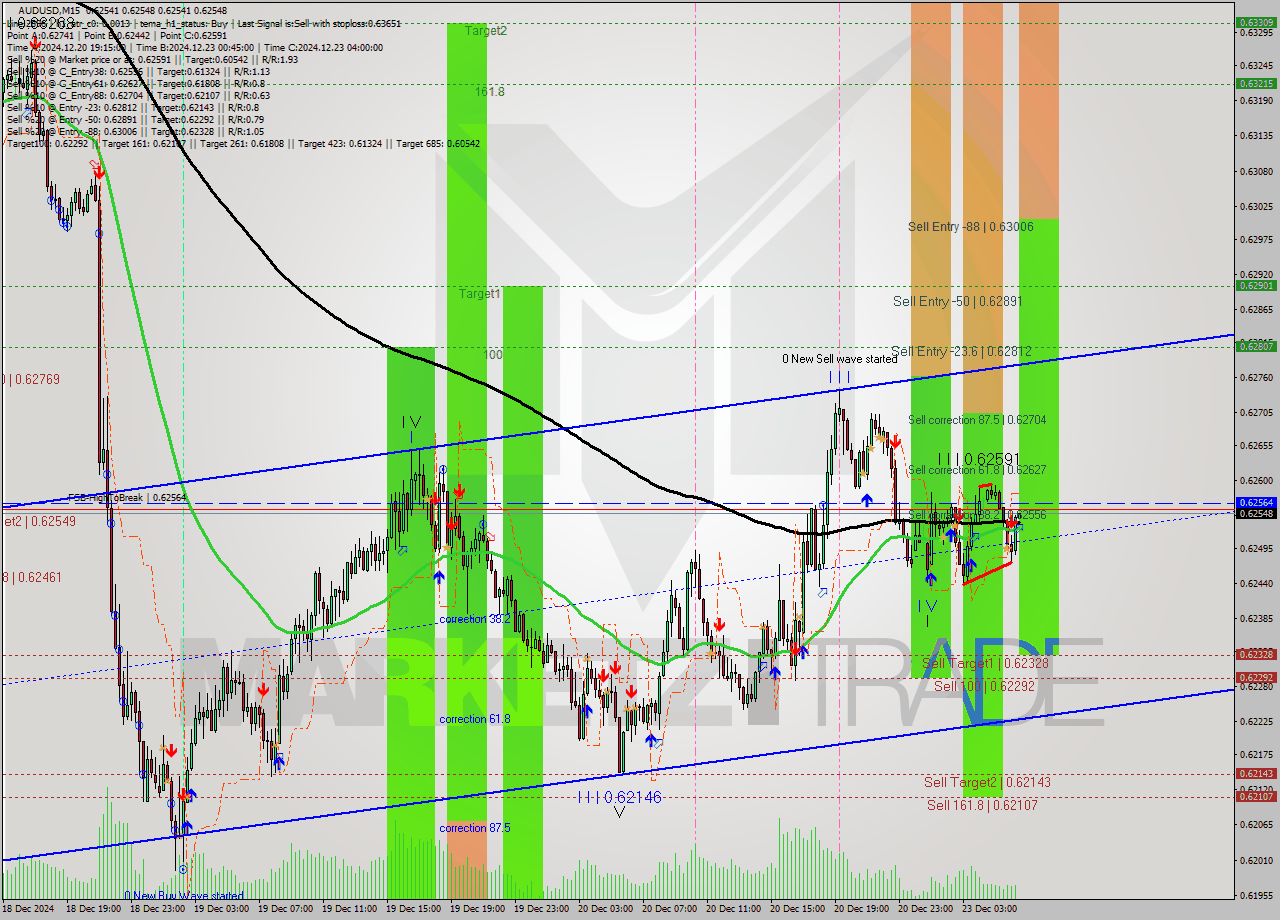Click the 'Target 685: 0.60542' text
The image size is (1280, 920).
pyautogui.click(x=438, y=144)
